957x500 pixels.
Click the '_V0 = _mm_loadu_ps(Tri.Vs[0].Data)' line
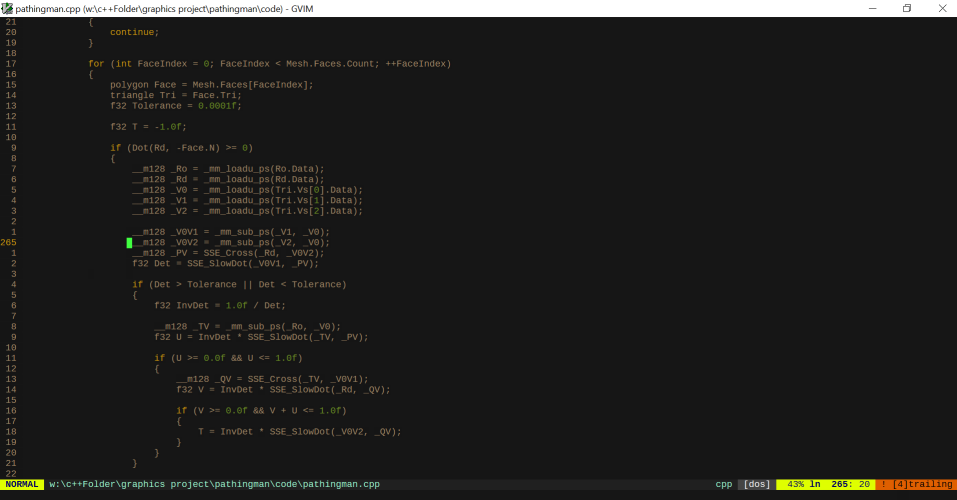click(x=247, y=190)
